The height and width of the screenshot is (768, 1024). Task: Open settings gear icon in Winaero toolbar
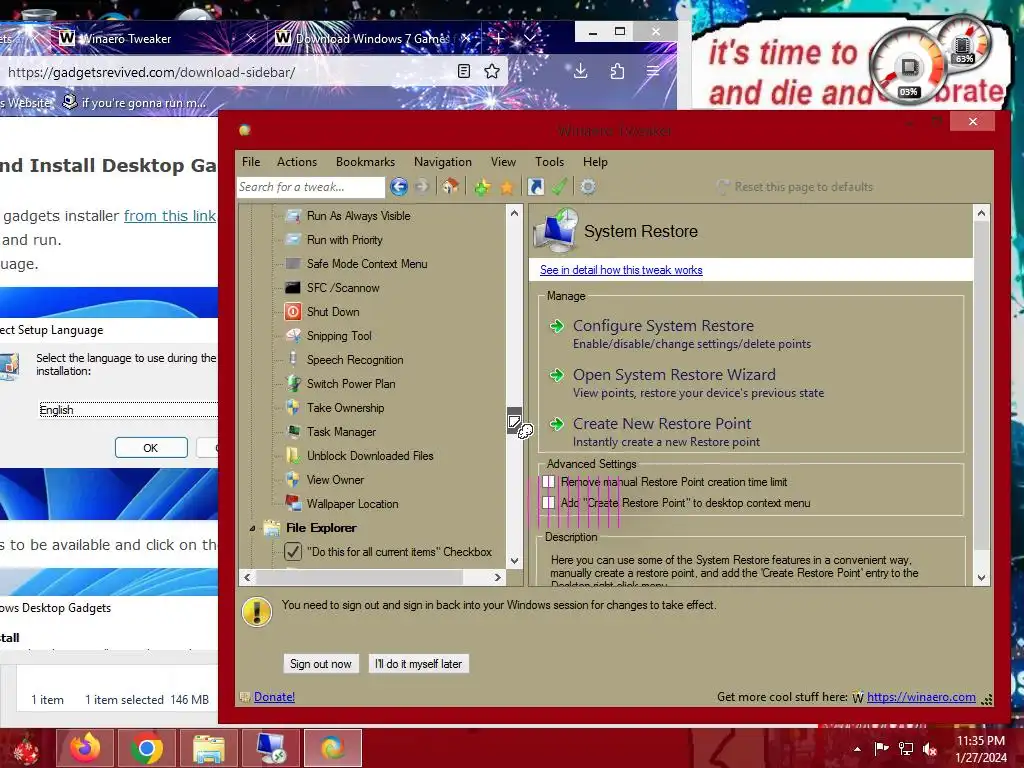pyautogui.click(x=588, y=187)
